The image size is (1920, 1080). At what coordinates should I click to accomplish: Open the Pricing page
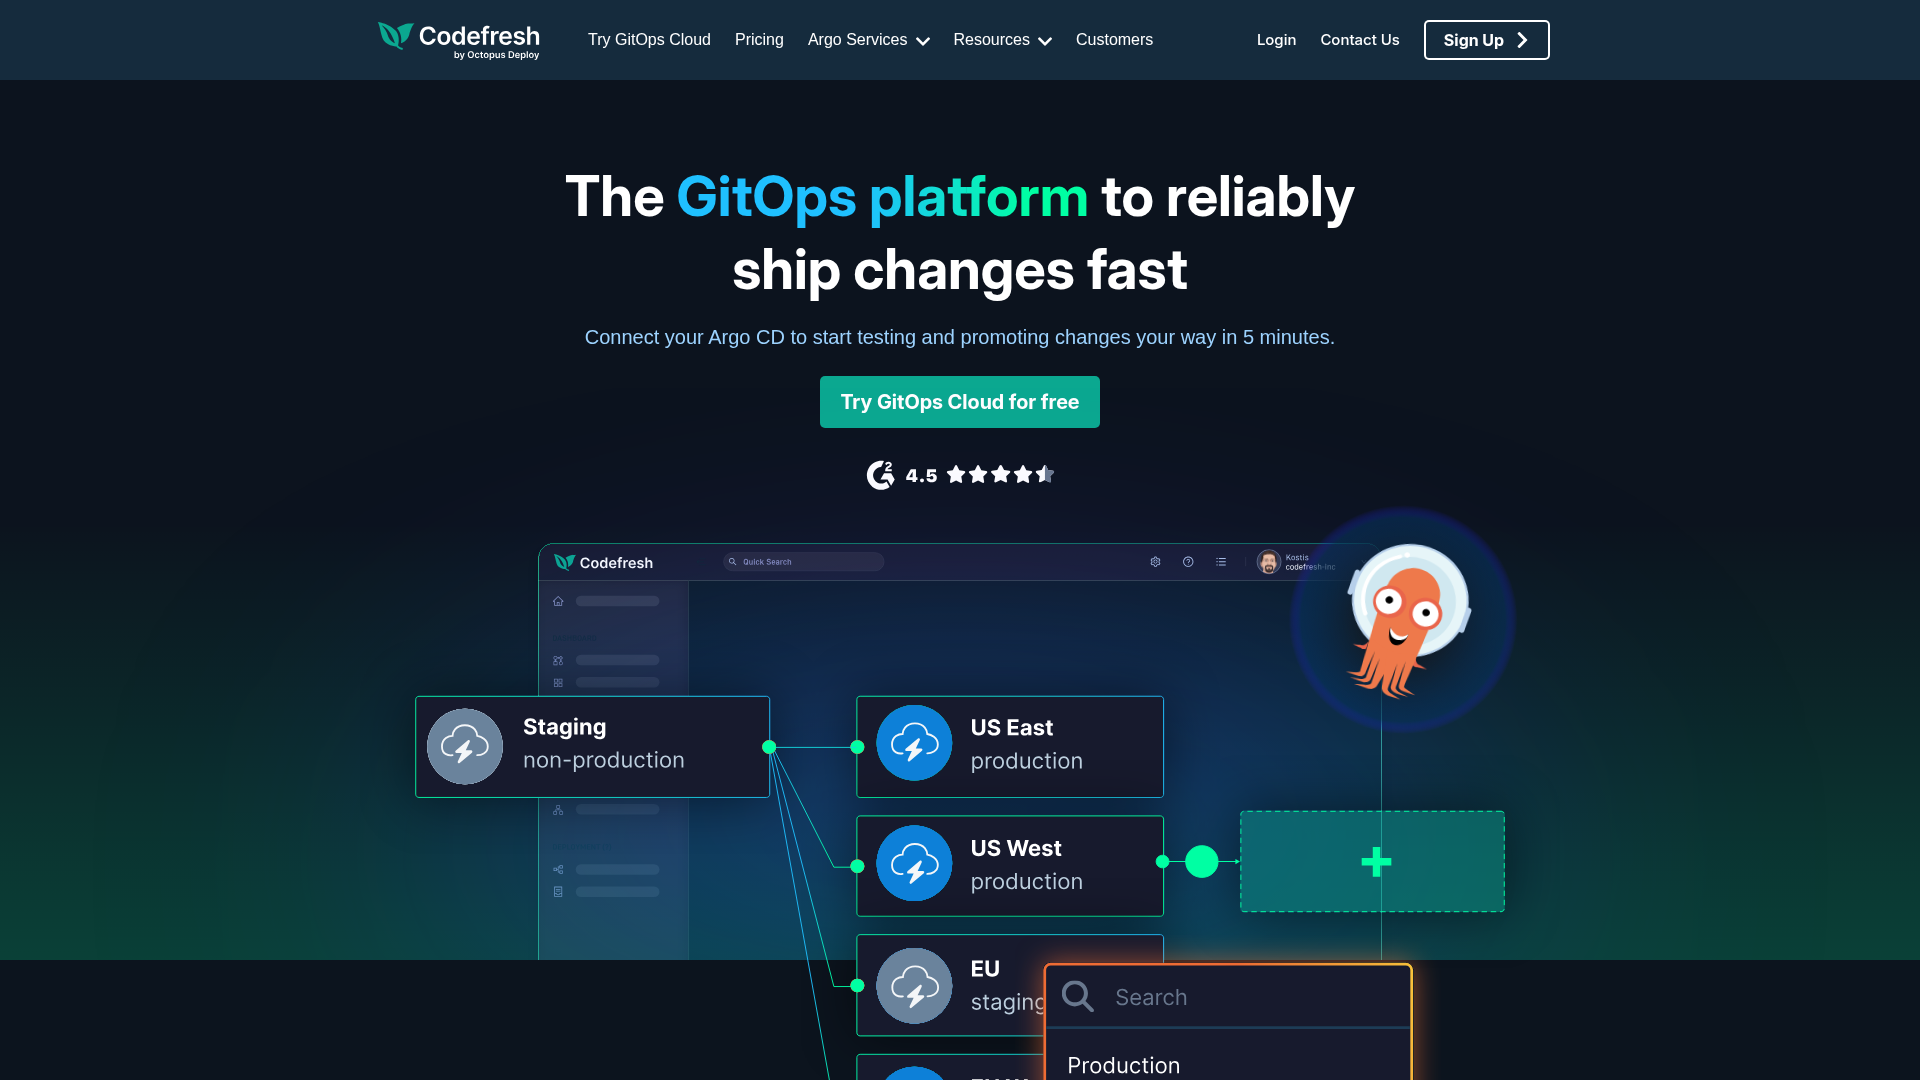pos(759,40)
